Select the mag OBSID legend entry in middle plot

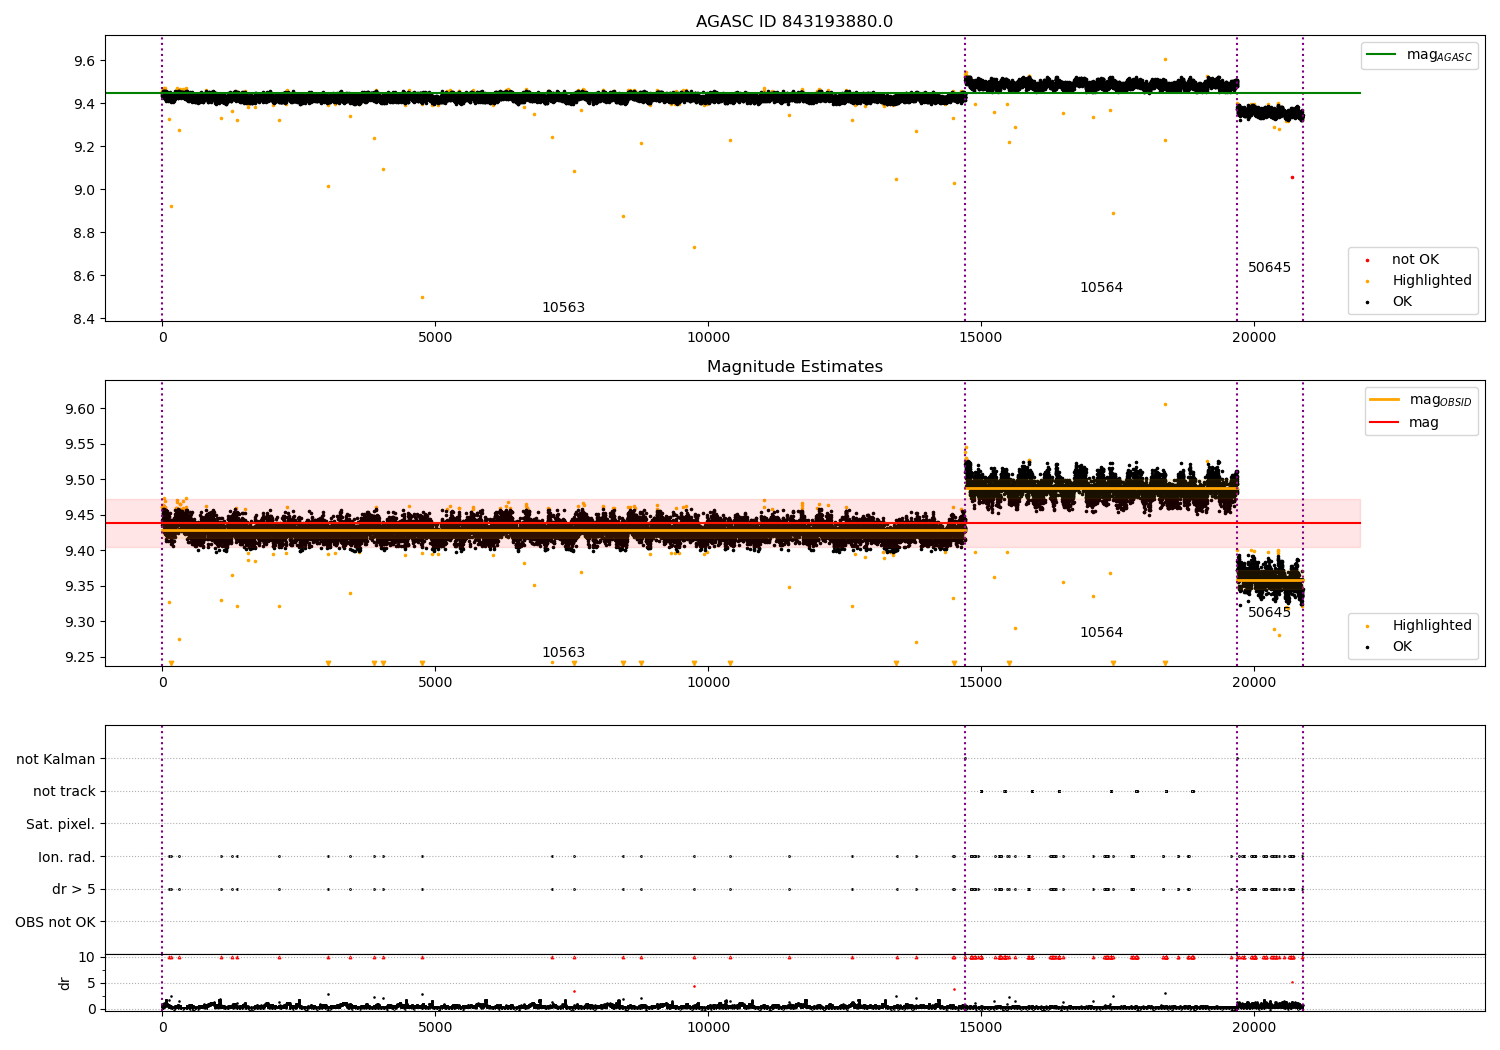(x=1421, y=400)
